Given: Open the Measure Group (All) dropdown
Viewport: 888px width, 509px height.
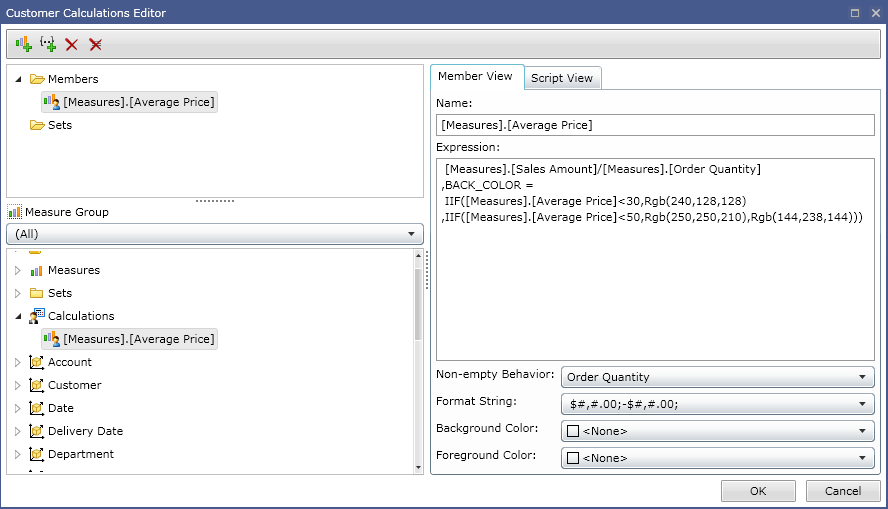Looking at the screenshot, I should point(215,234).
